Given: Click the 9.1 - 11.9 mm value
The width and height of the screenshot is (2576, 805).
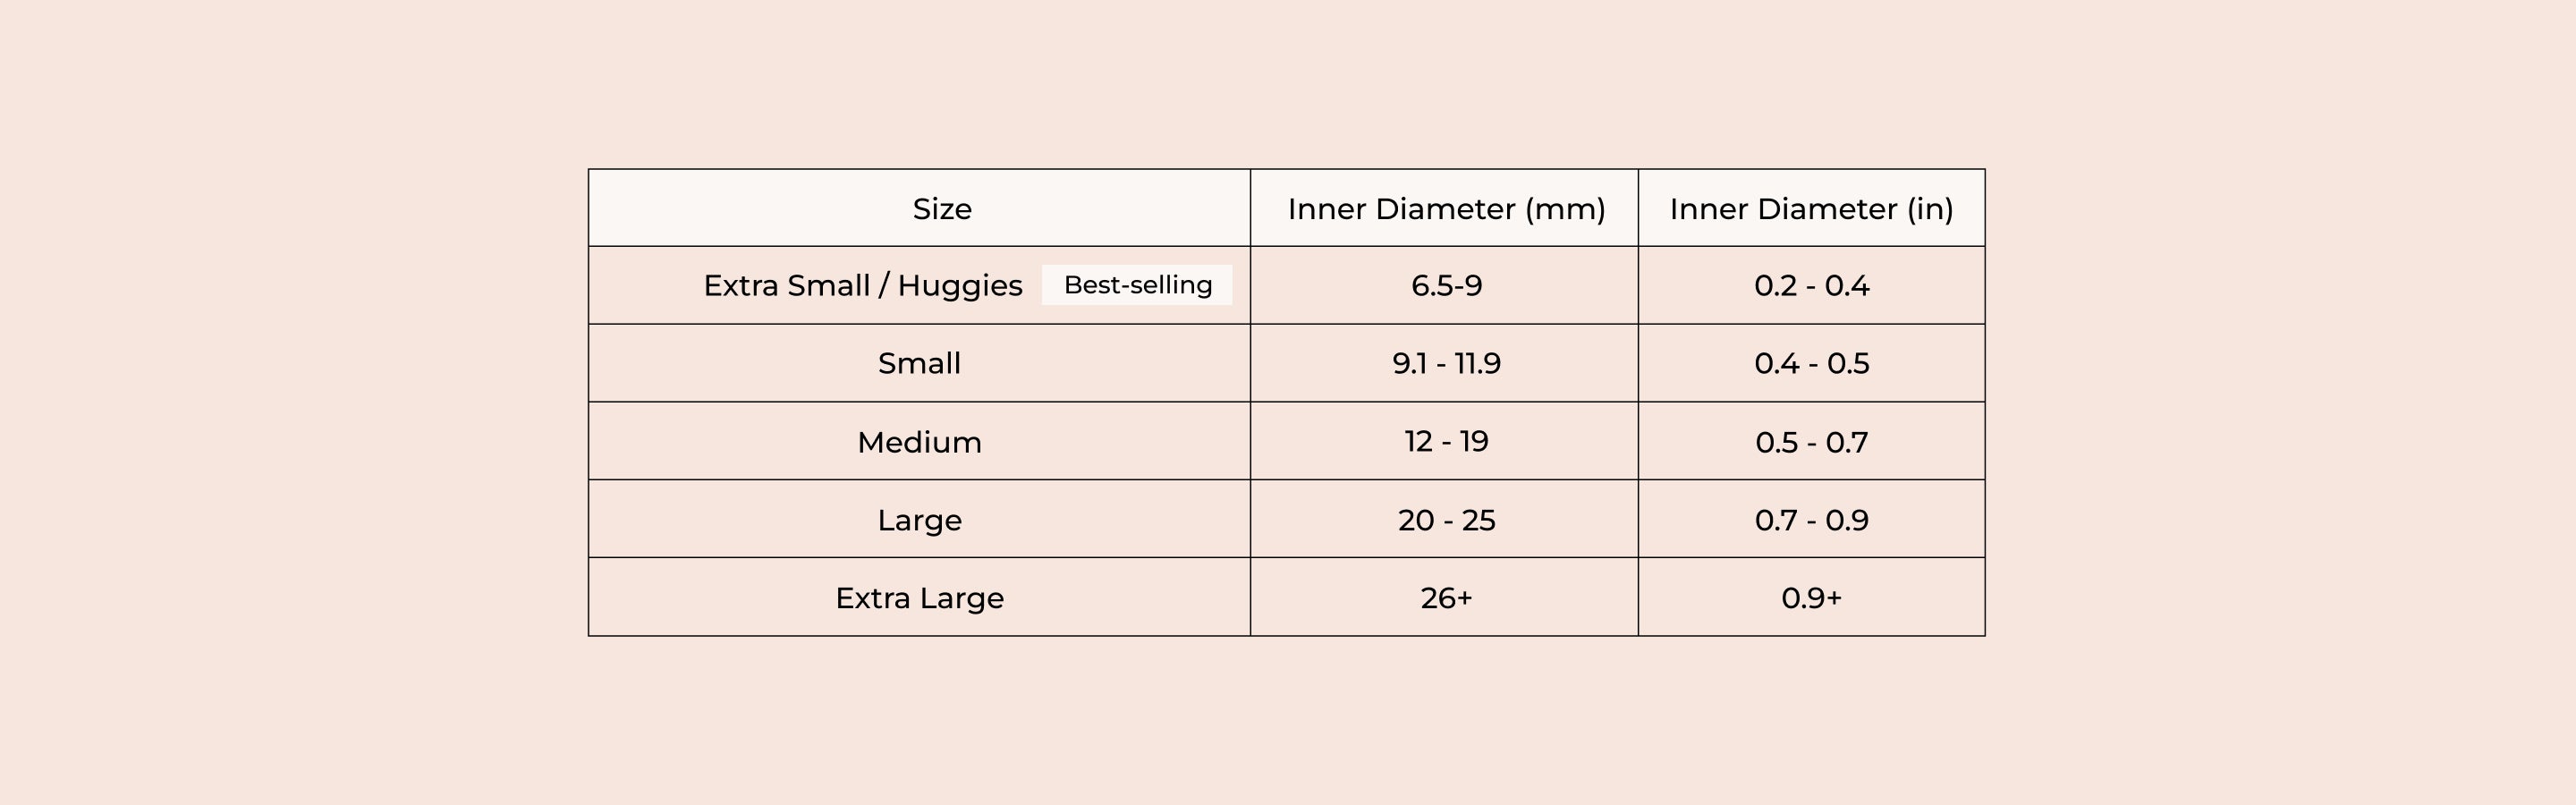Looking at the screenshot, I should [x=1446, y=363].
